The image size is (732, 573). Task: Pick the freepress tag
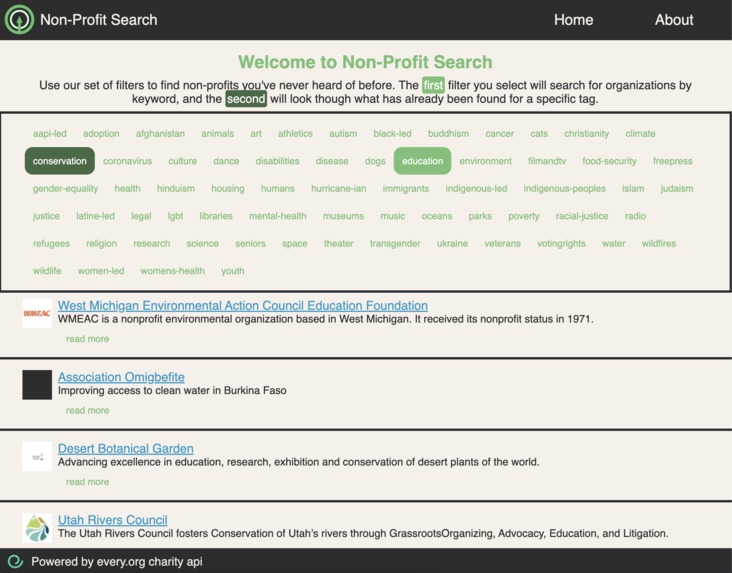click(x=673, y=161)
